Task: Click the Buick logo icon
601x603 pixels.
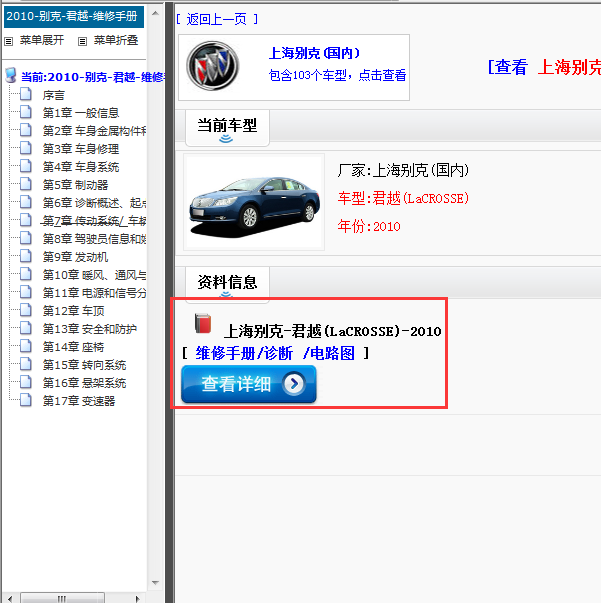Action: tap(215, 66)
